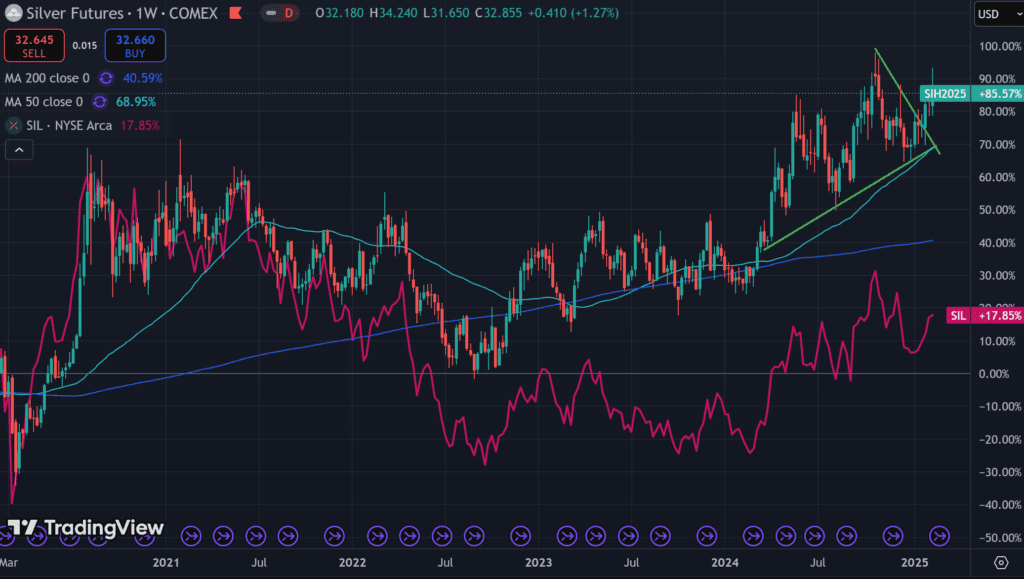Click the red flag icon beside COMEX
Screen dimensions: 1024x579
pos(236,13)
